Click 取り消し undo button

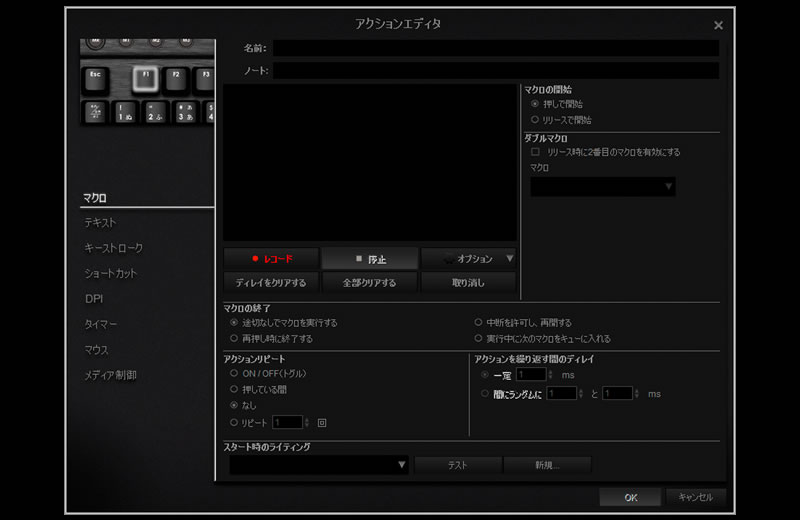(468, 282)
